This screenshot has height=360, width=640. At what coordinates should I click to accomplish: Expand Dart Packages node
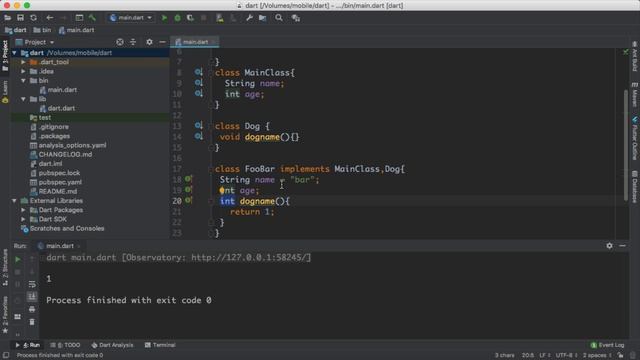pyautogui.click(x=23, y=210)
